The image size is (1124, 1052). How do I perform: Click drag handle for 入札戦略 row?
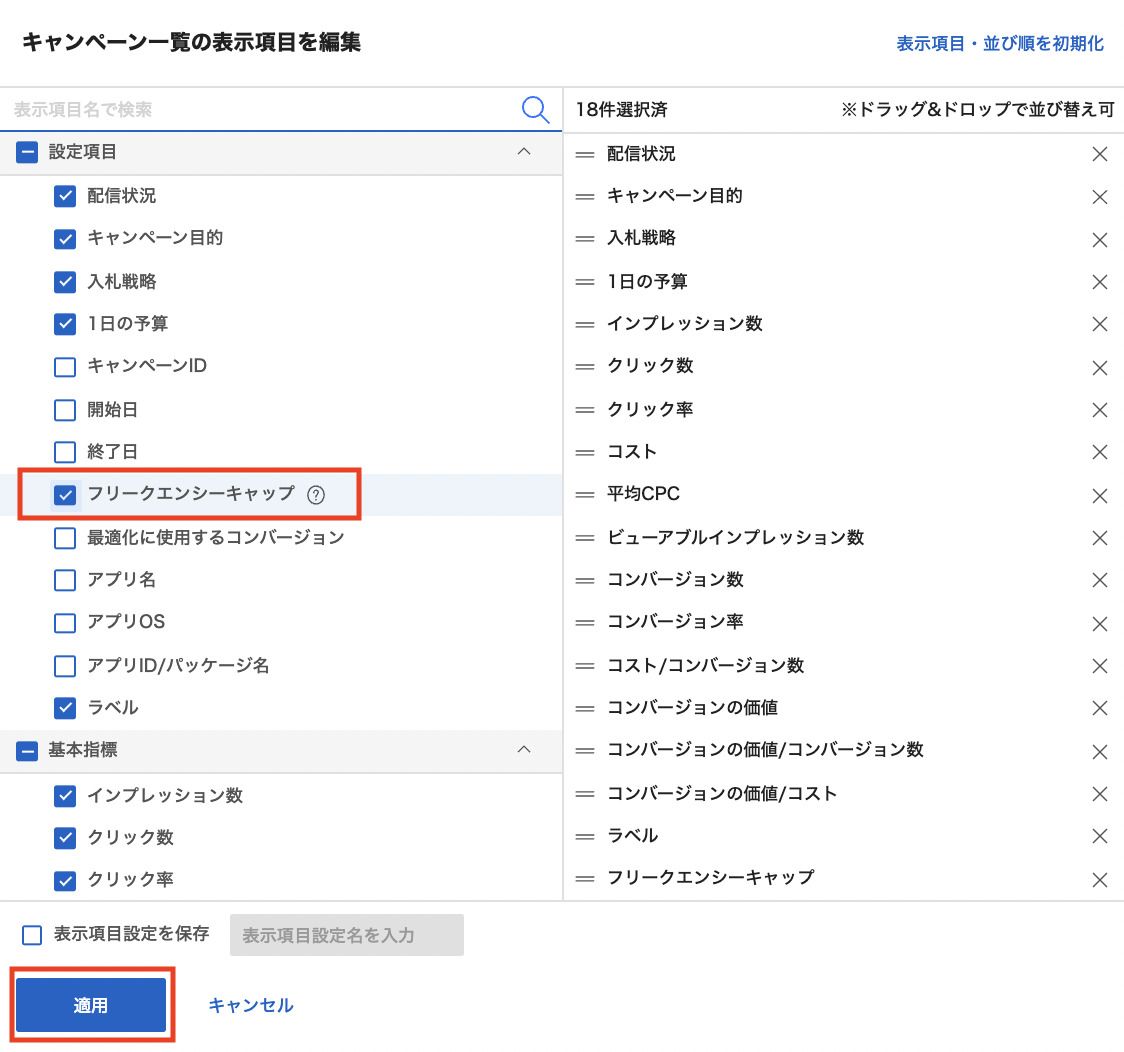[x=585, y=239]
